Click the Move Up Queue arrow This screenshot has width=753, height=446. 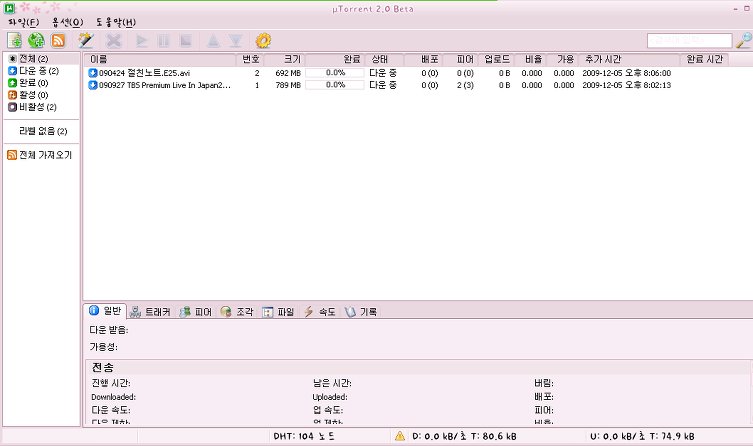[x=213, y=40]
